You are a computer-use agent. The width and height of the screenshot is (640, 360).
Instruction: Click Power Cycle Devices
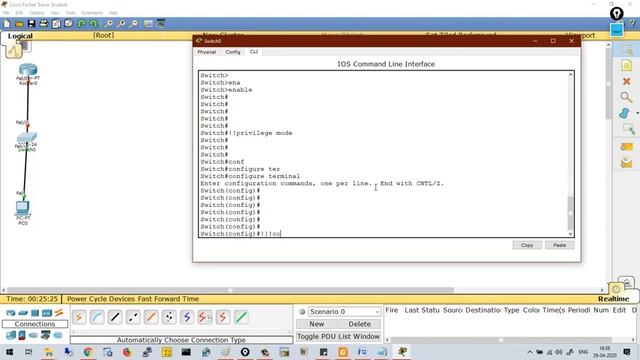[101, 299]
